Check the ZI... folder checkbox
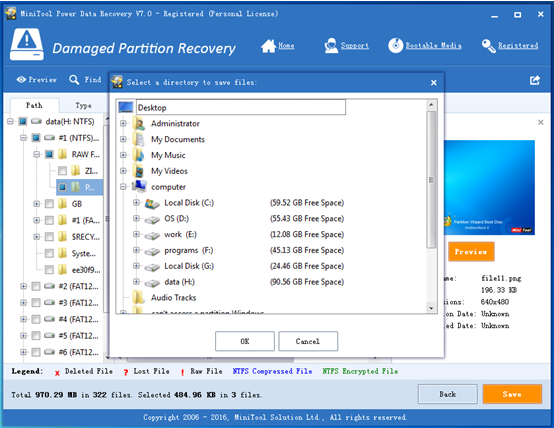This screenshot has height=428, width=554. (62, 171)
